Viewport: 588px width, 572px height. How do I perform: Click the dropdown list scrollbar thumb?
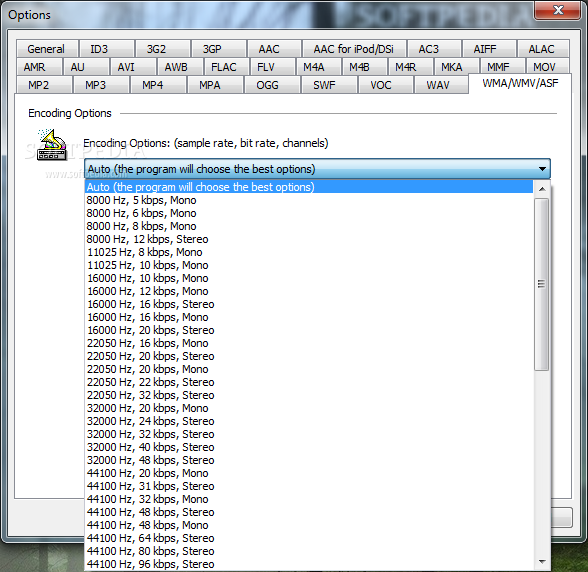[542, 284]
